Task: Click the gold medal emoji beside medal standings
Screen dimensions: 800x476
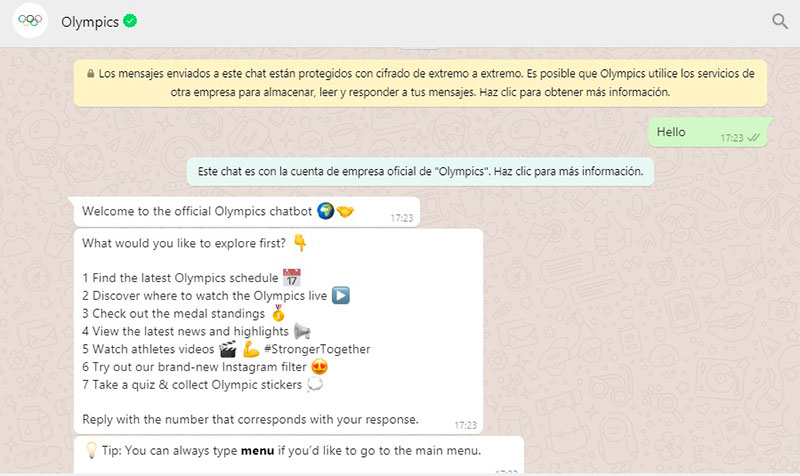Action: [278, 313]
